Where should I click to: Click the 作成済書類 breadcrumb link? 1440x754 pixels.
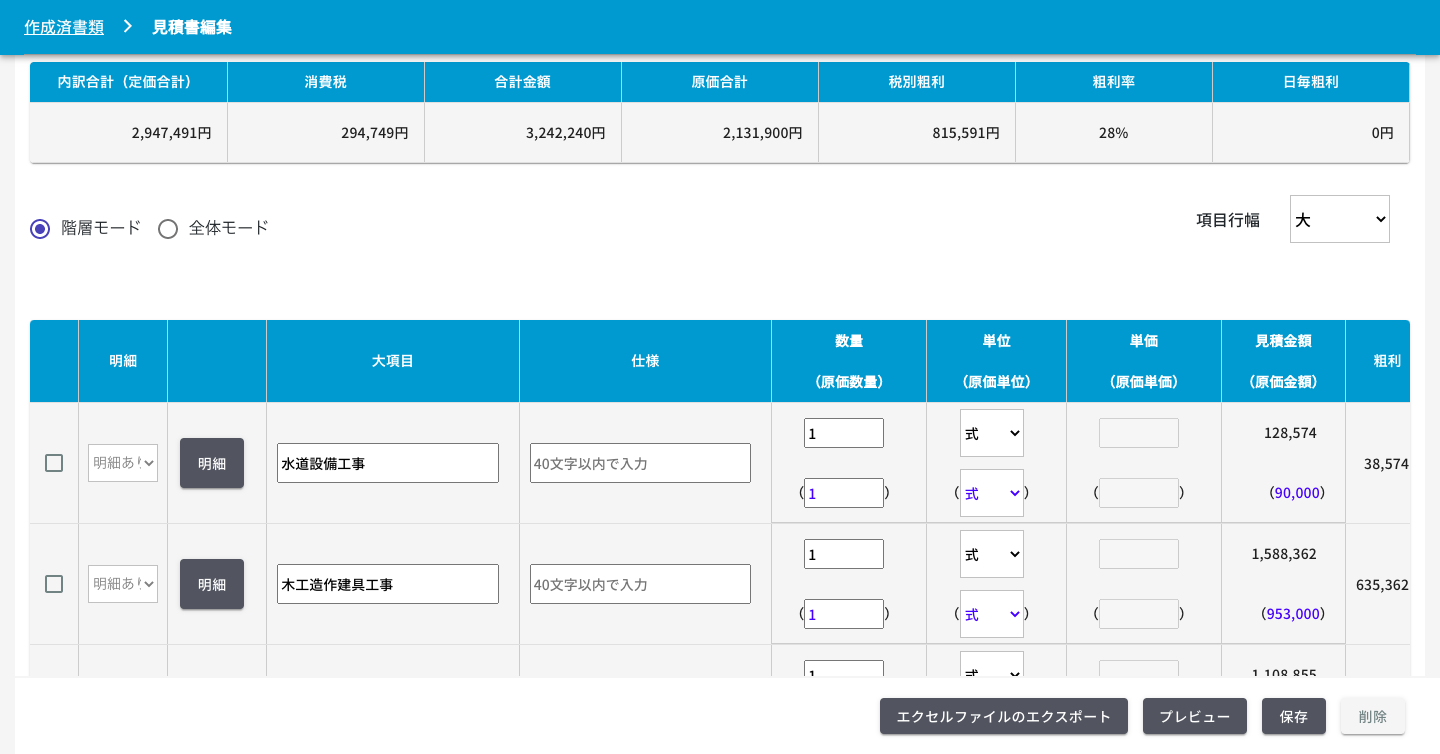pyautogui.click(x=64, y=27)
